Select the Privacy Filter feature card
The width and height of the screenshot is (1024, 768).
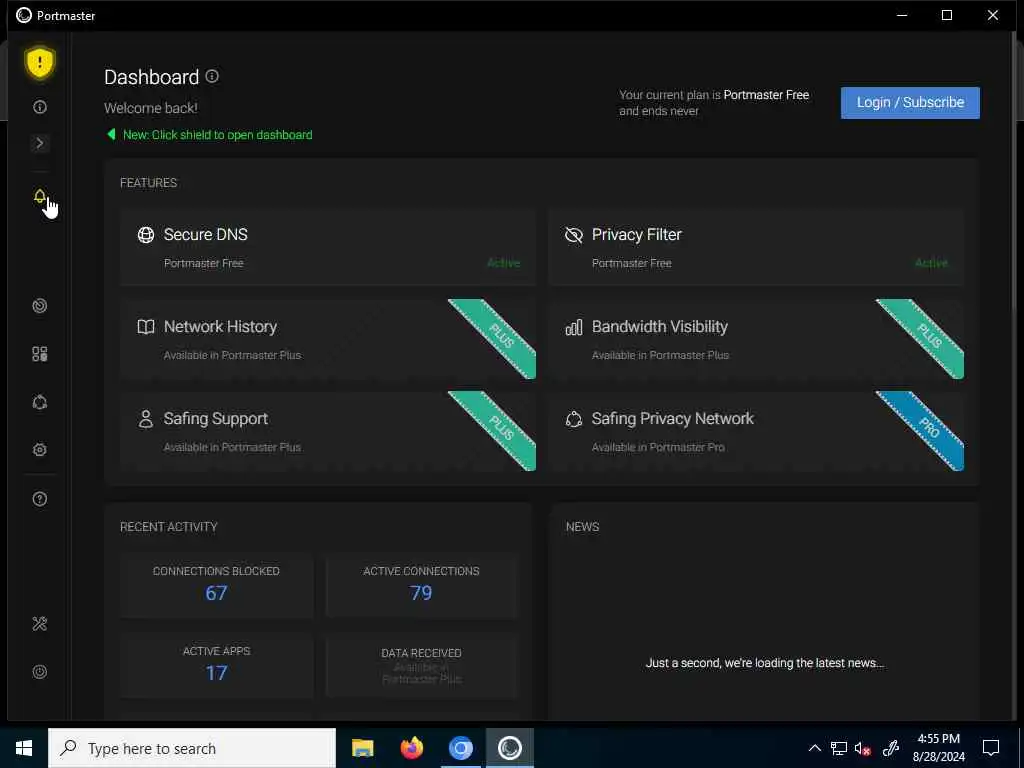(x=756, y=248)
